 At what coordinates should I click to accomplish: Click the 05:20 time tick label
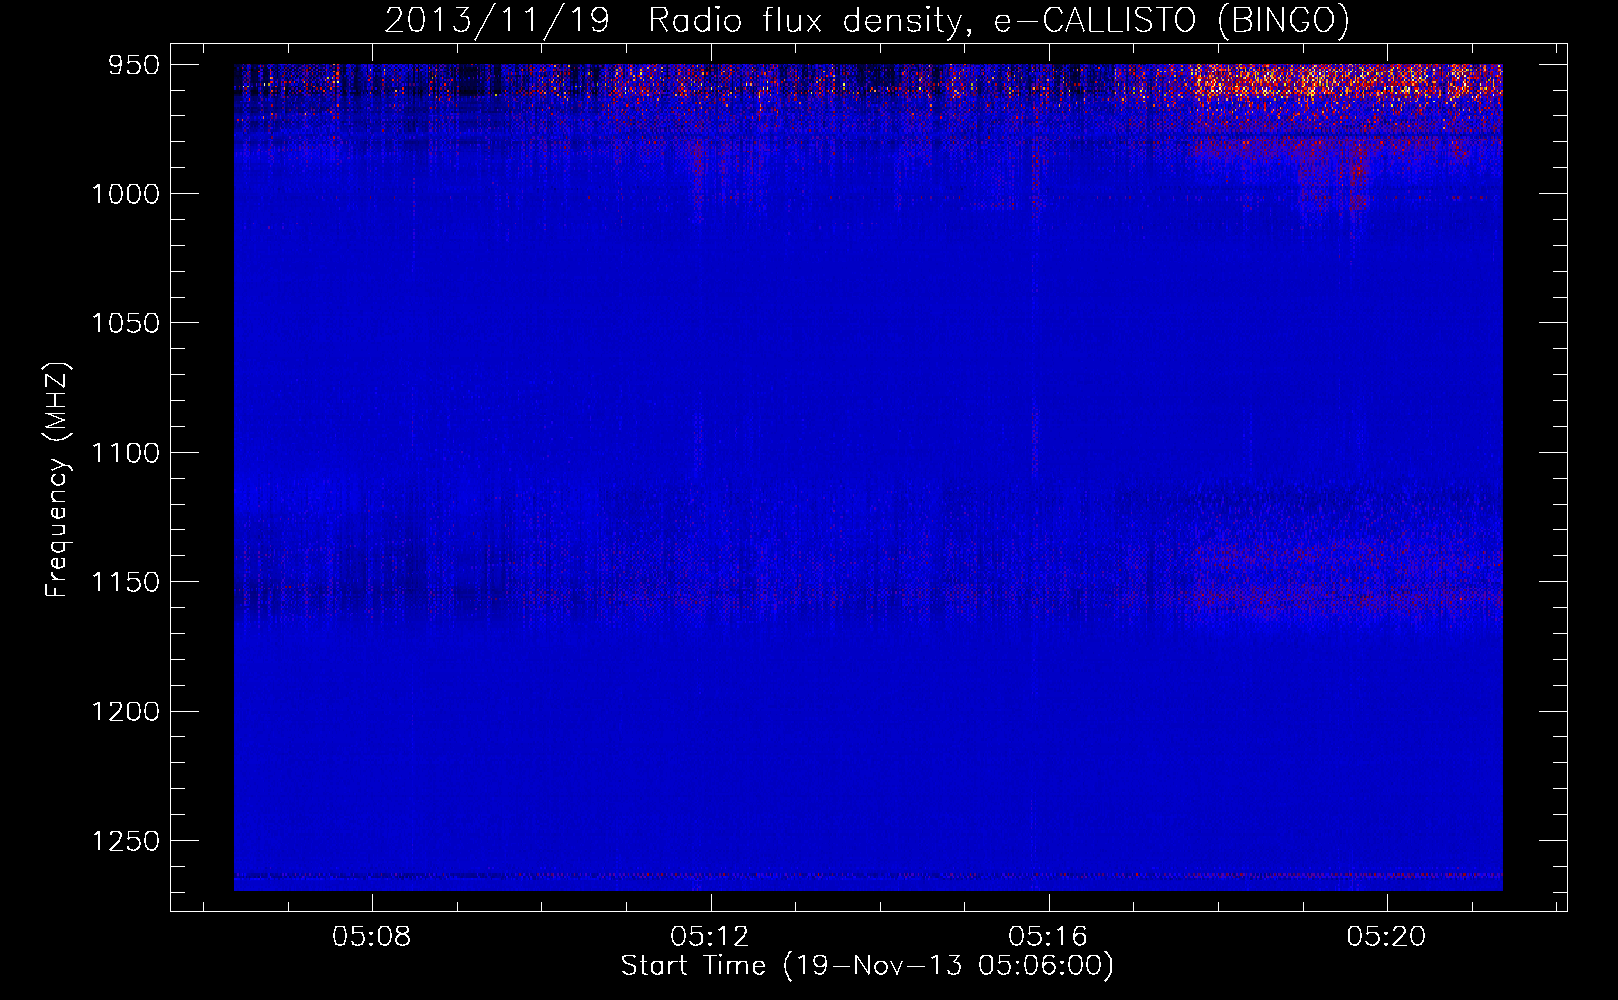point(1387,937)
